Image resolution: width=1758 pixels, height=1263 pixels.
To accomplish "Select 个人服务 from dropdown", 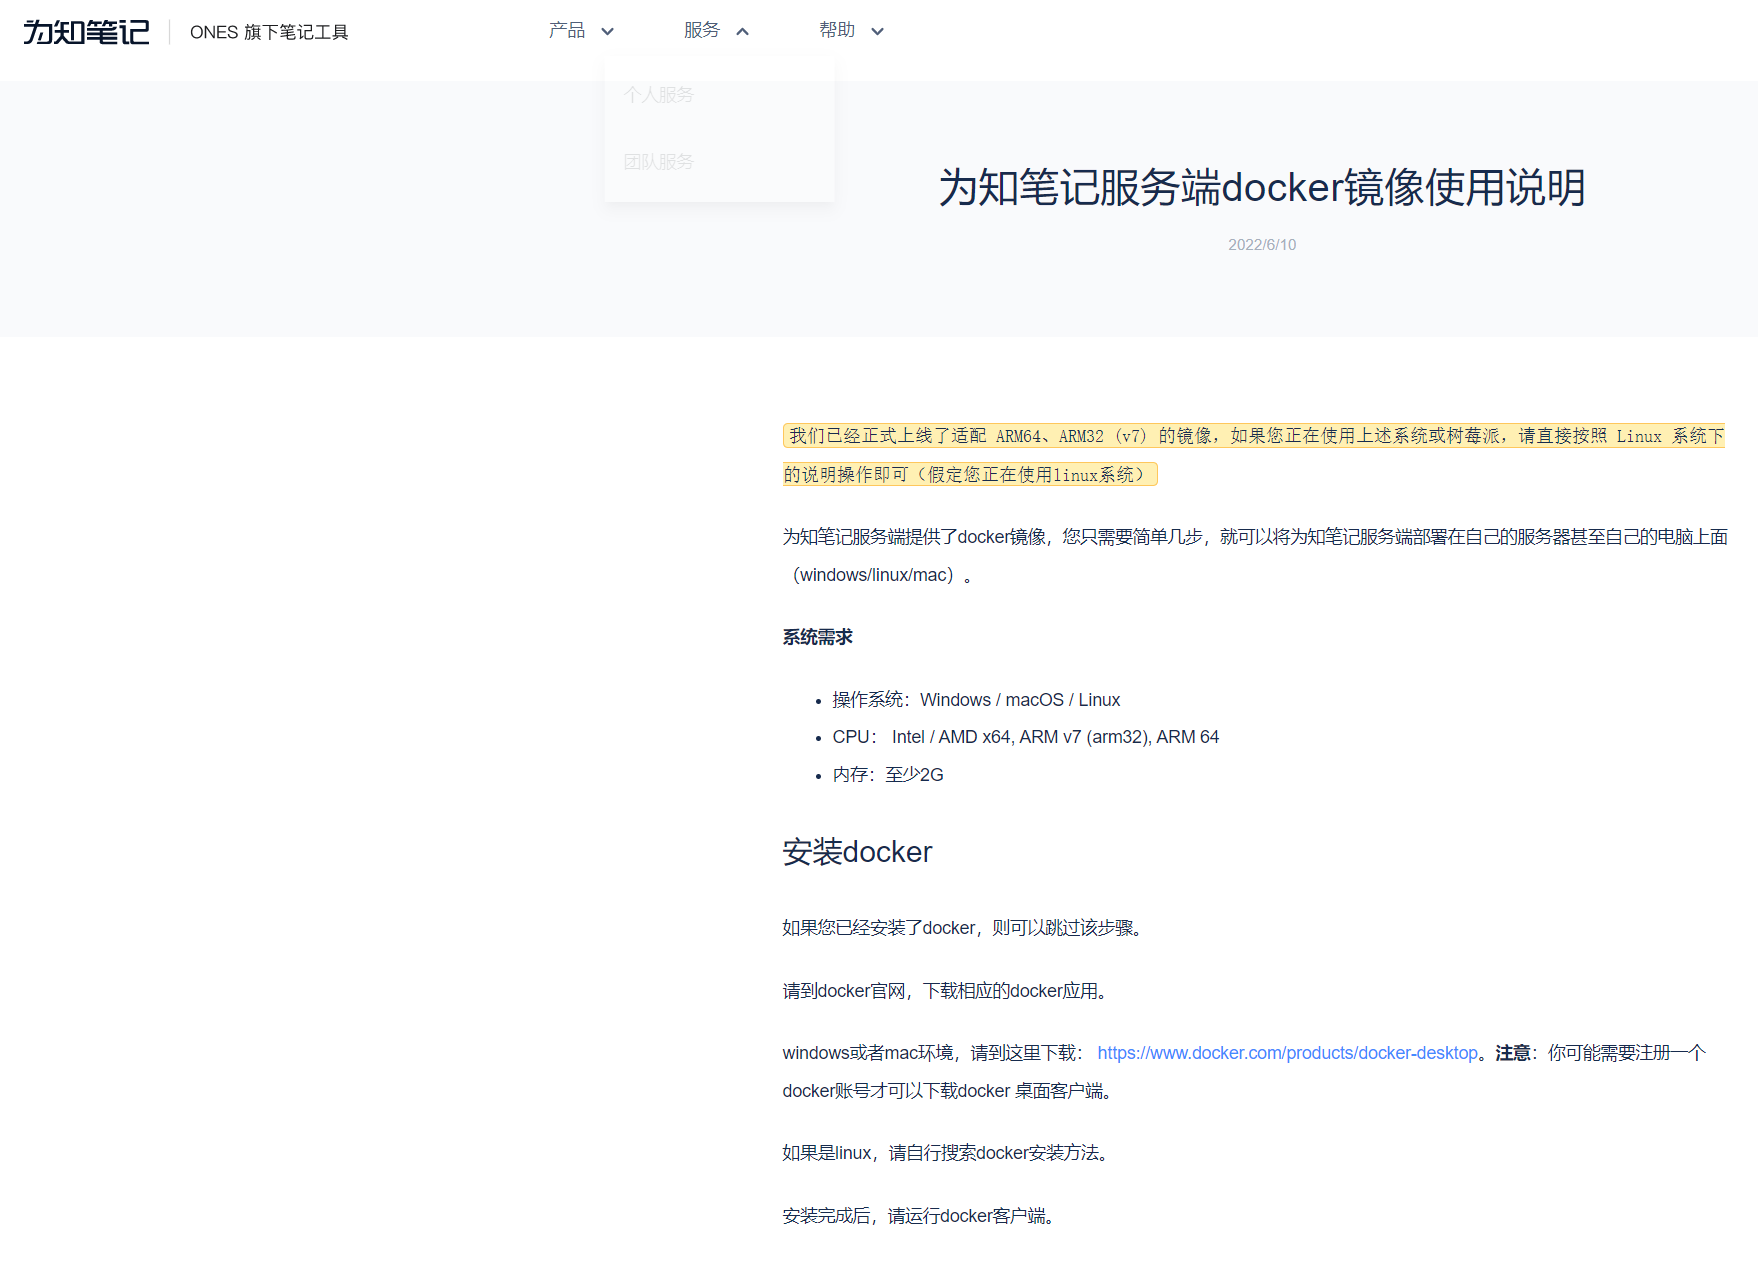I will click(x=659, y=94).
